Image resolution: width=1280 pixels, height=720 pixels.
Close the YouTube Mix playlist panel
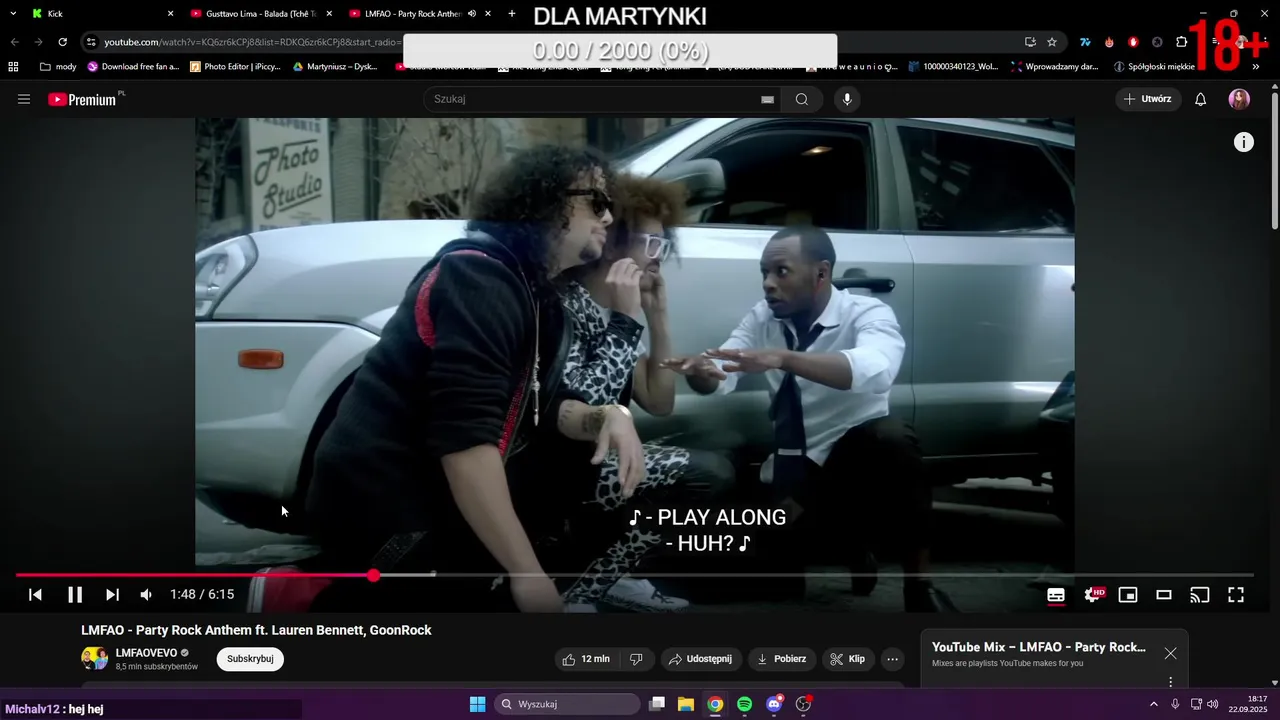click(x=1170, y=653)
